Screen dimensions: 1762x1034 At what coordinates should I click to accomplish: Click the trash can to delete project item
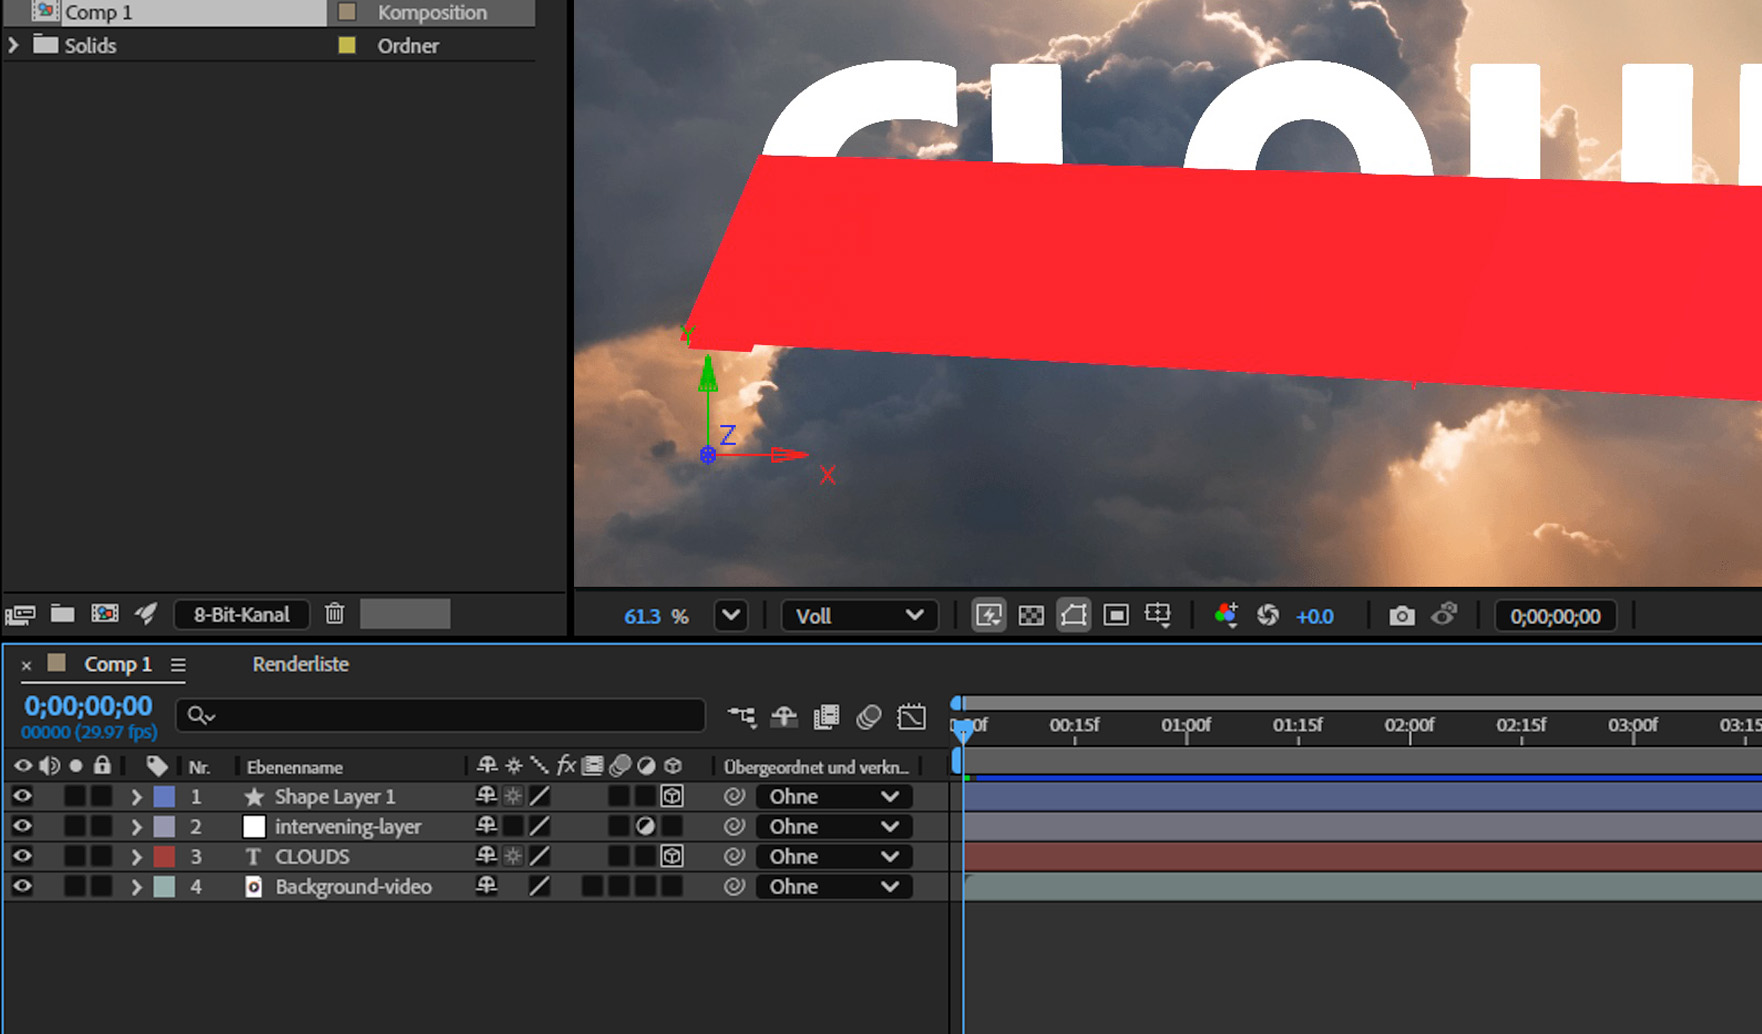334,613
